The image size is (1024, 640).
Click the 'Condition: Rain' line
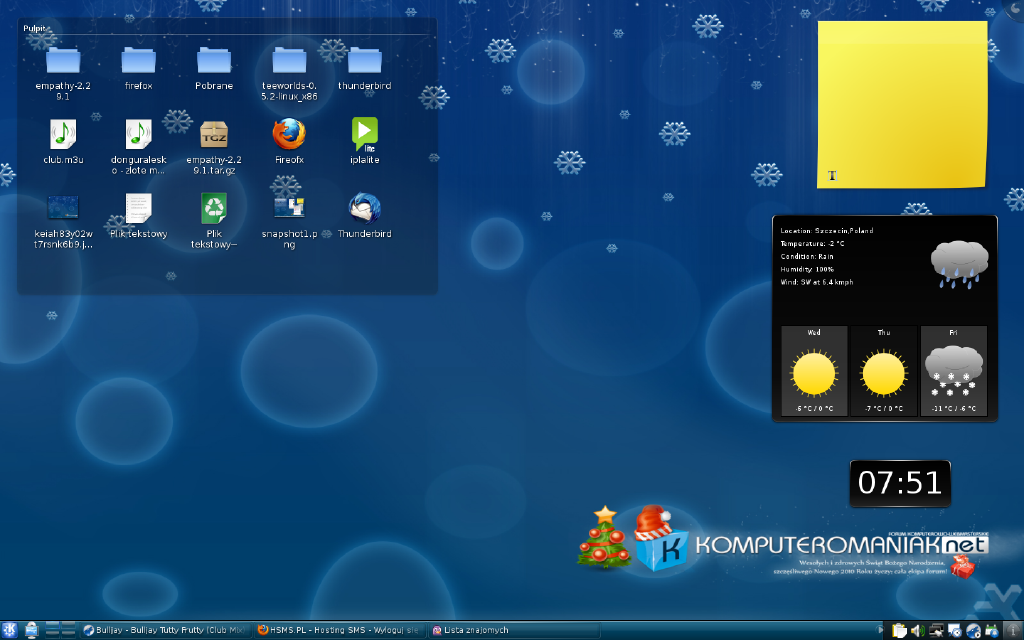[x=807, y=257]
